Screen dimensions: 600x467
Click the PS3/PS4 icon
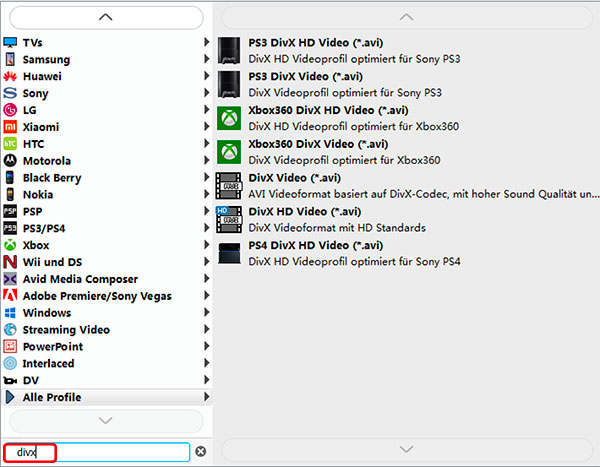pos(10,228)
